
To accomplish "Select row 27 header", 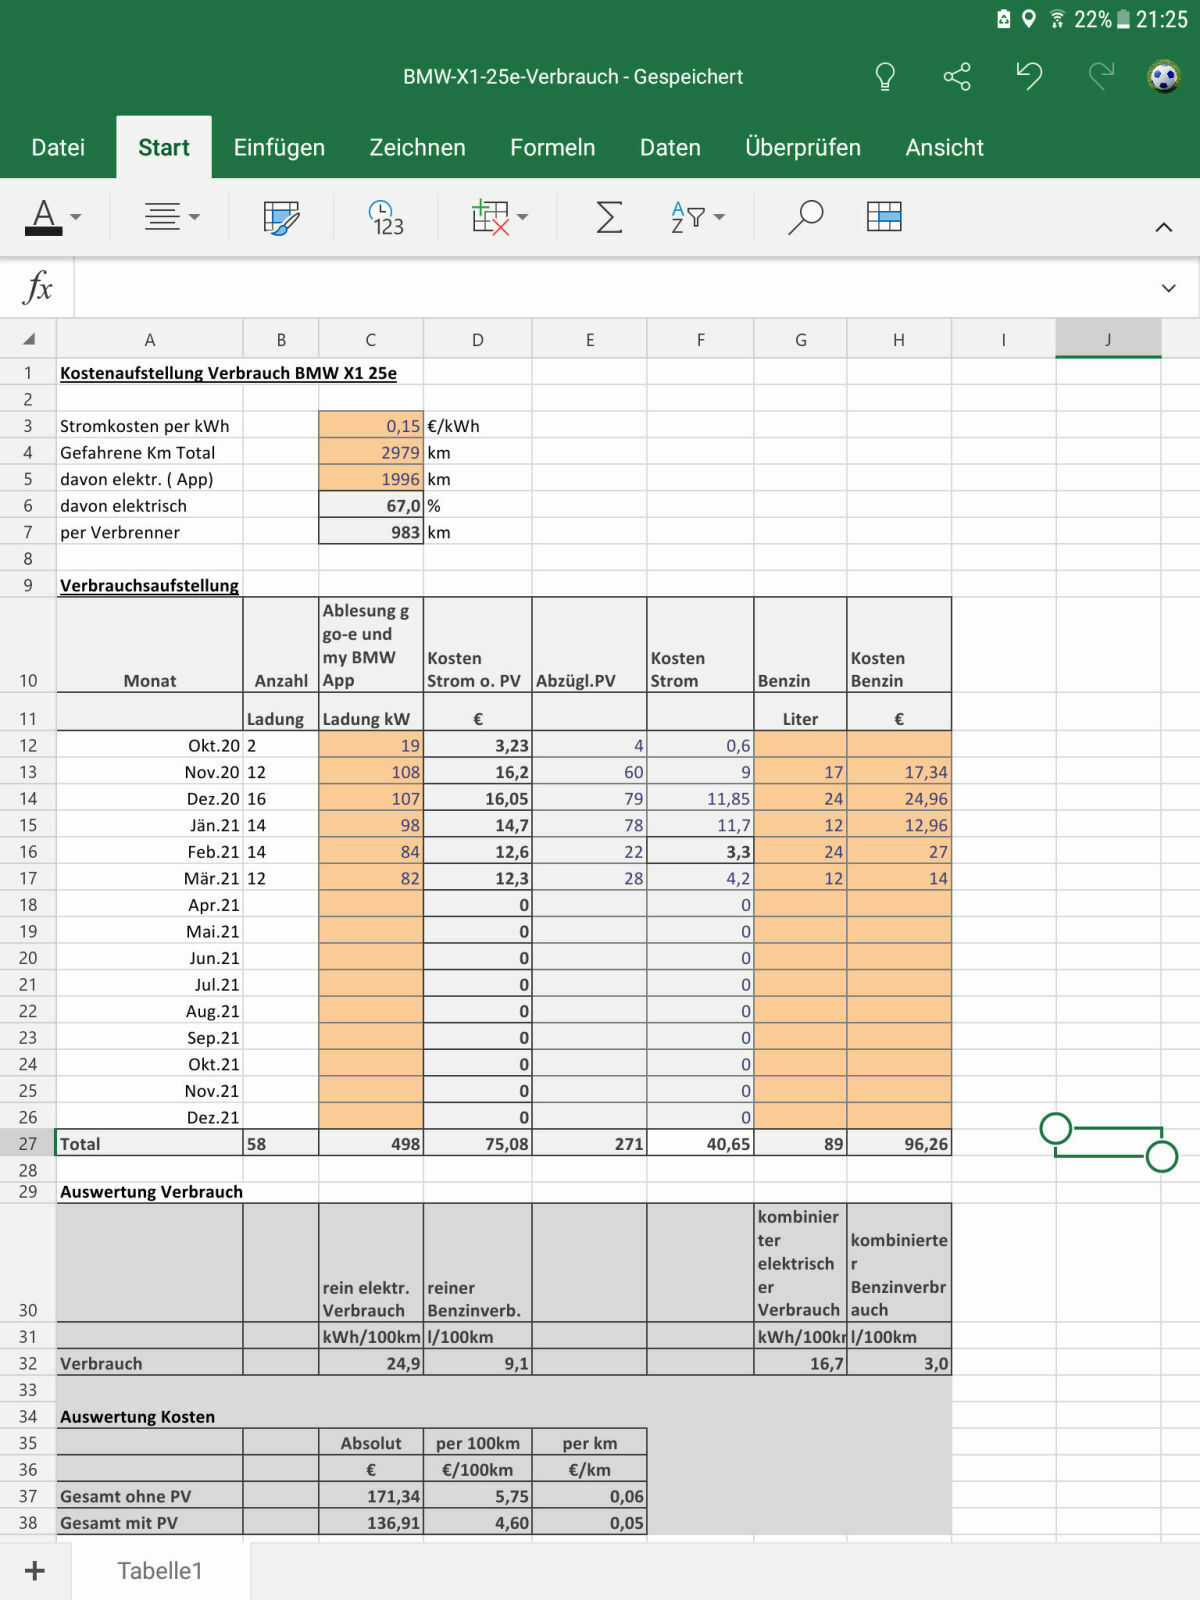I will pos(28,1143).
